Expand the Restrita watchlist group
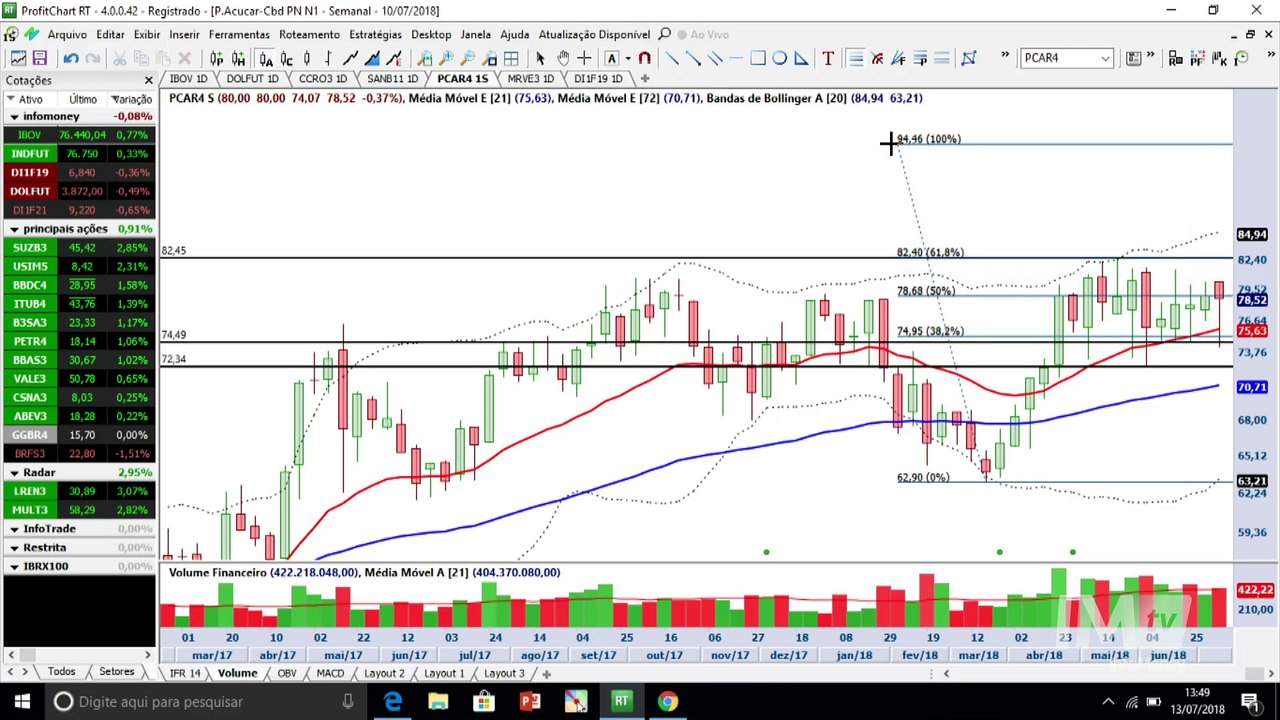Screen dimensions: 1280x720 [x=14, y=548]
